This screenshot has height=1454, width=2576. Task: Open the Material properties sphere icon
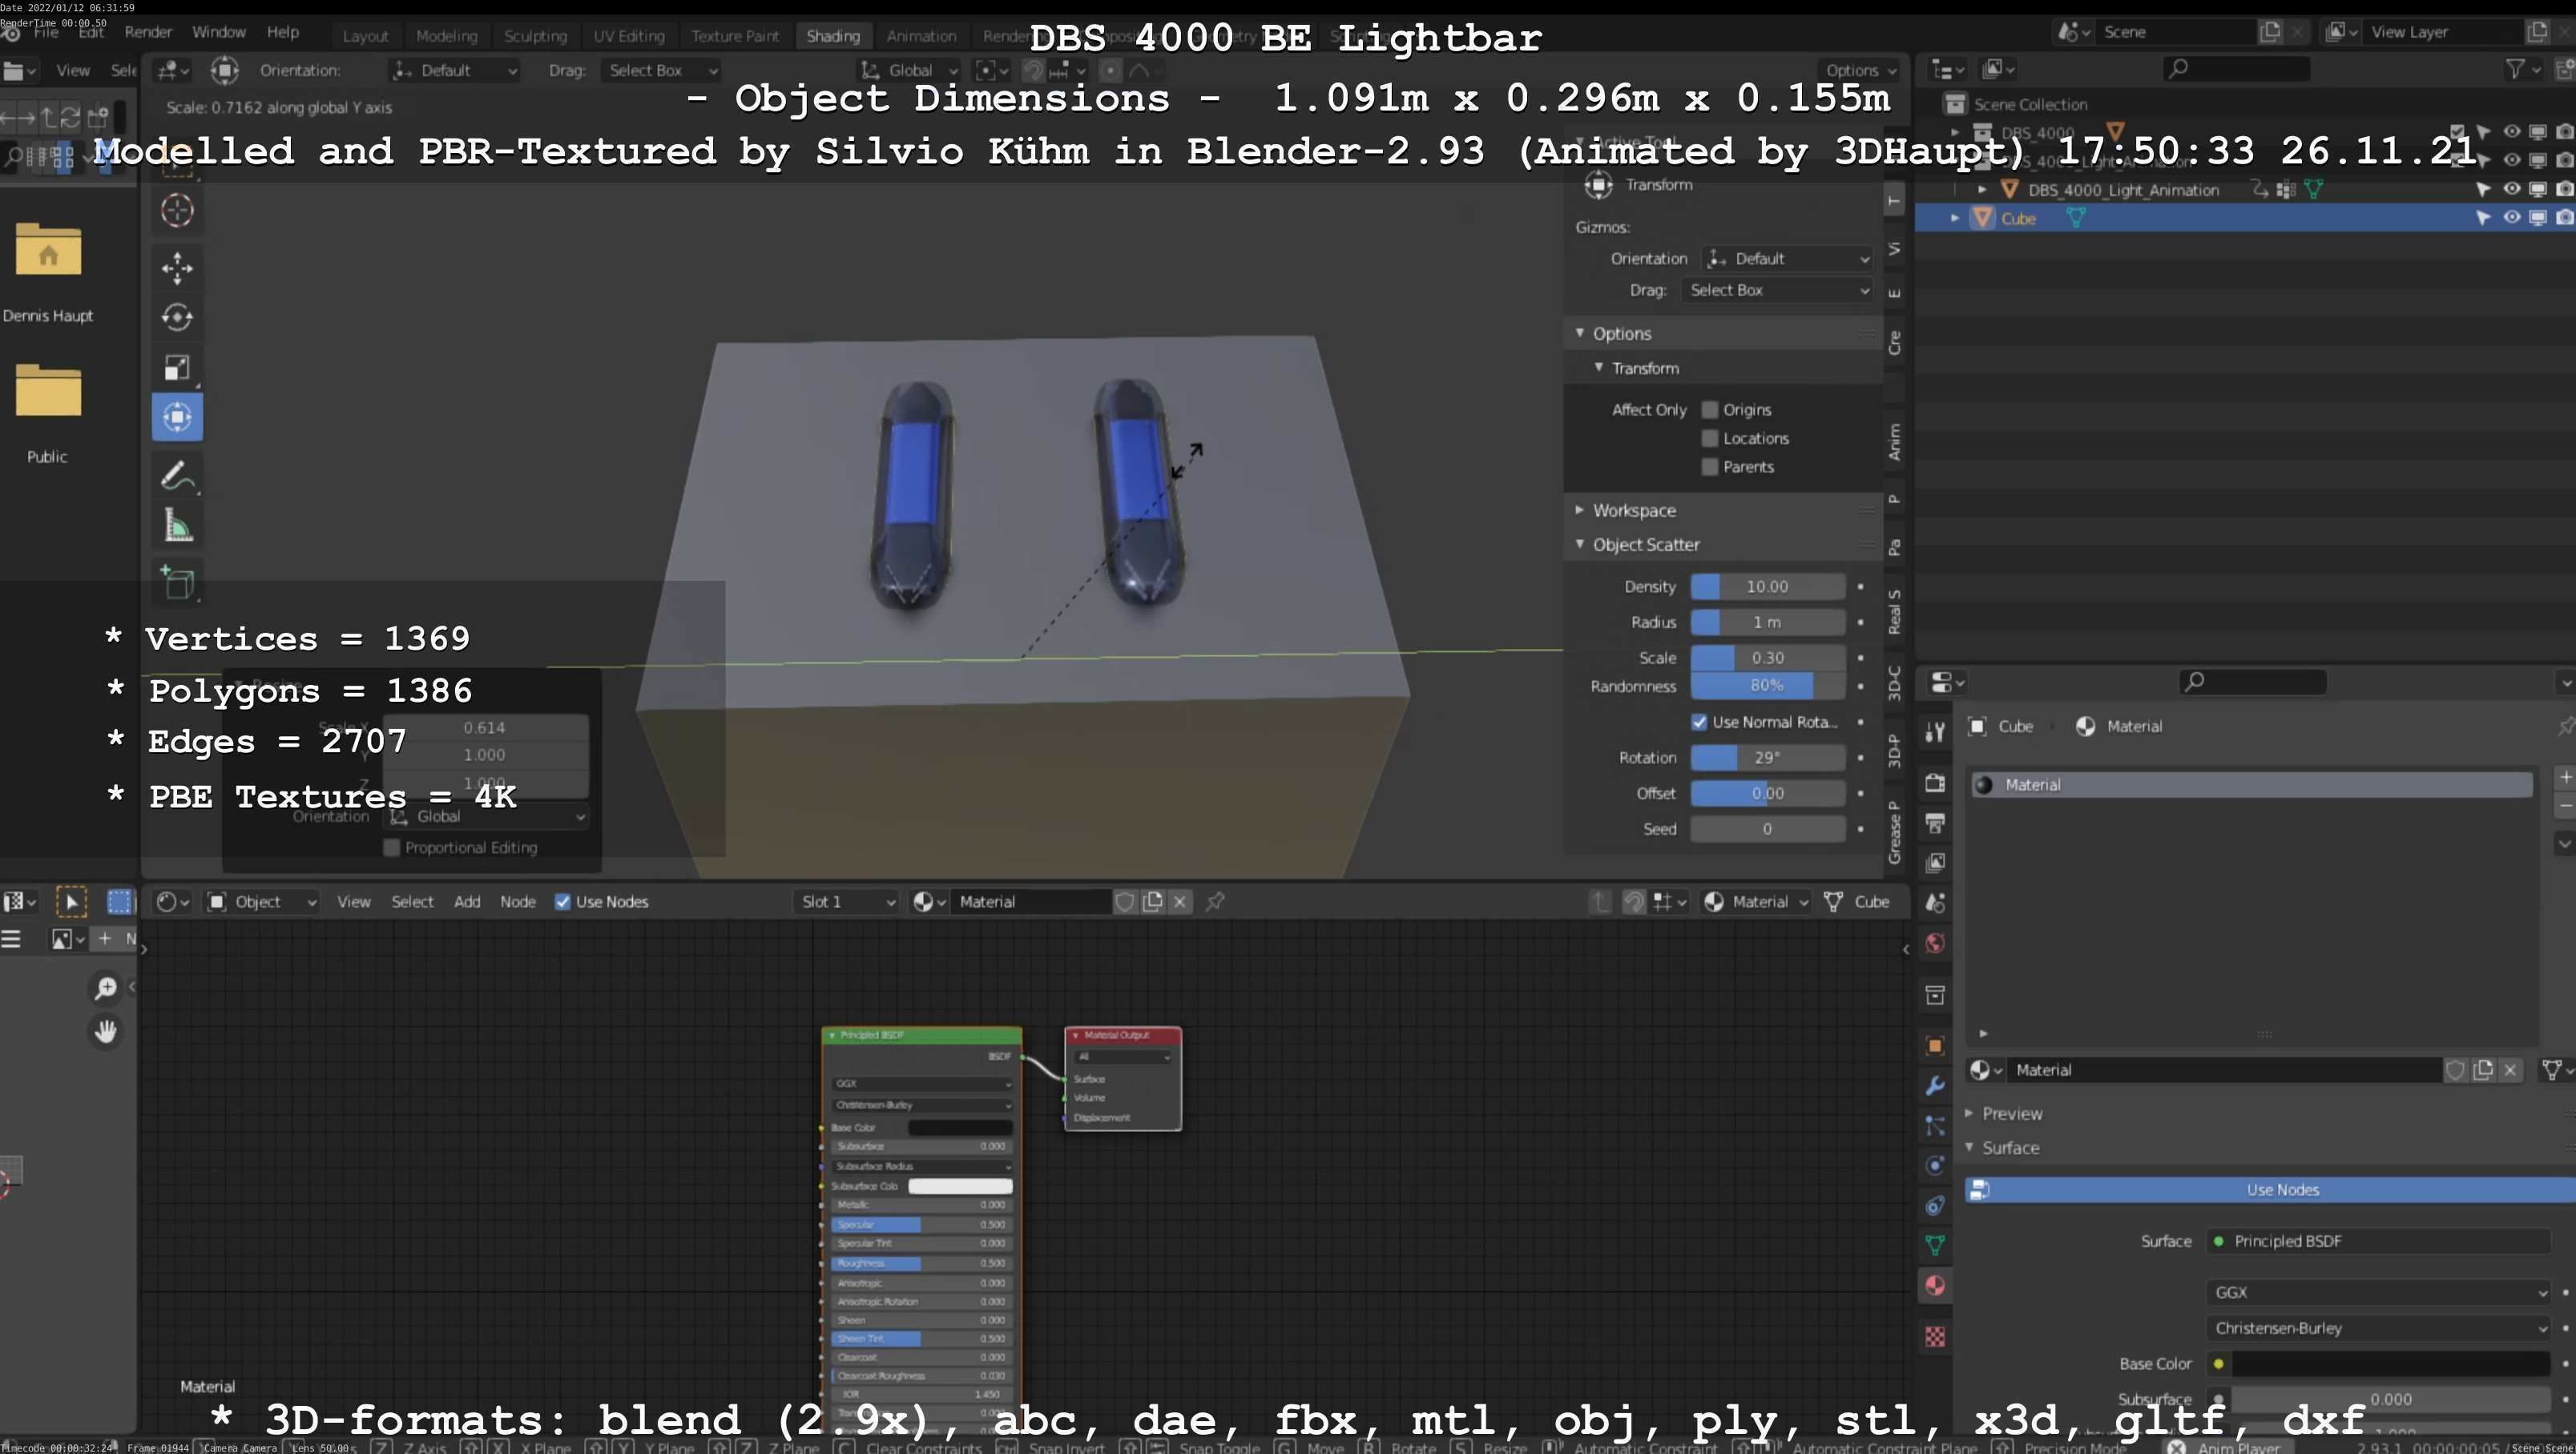tap(1935, 1286)
